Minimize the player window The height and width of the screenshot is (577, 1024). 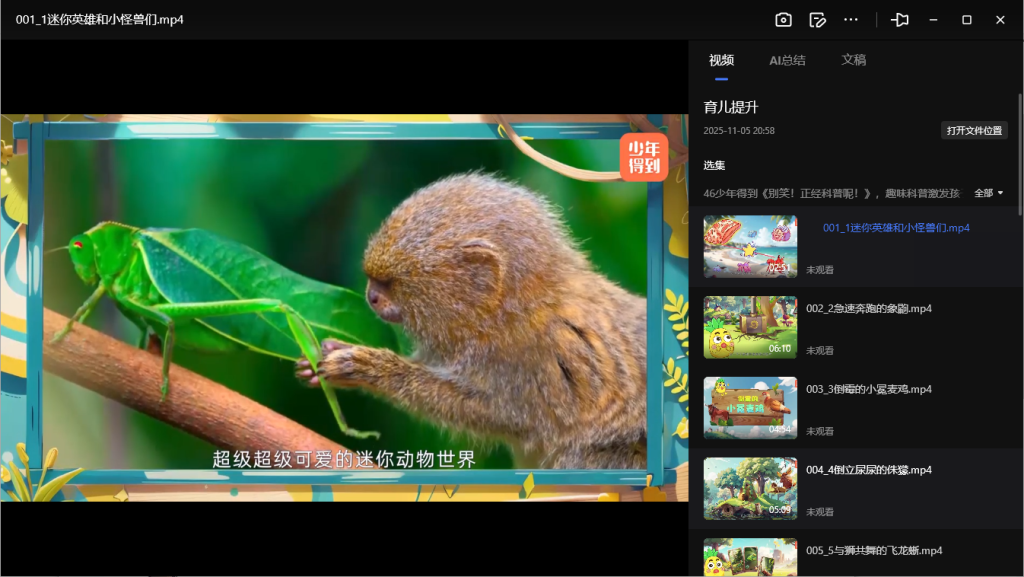click(x=933, y=20)
